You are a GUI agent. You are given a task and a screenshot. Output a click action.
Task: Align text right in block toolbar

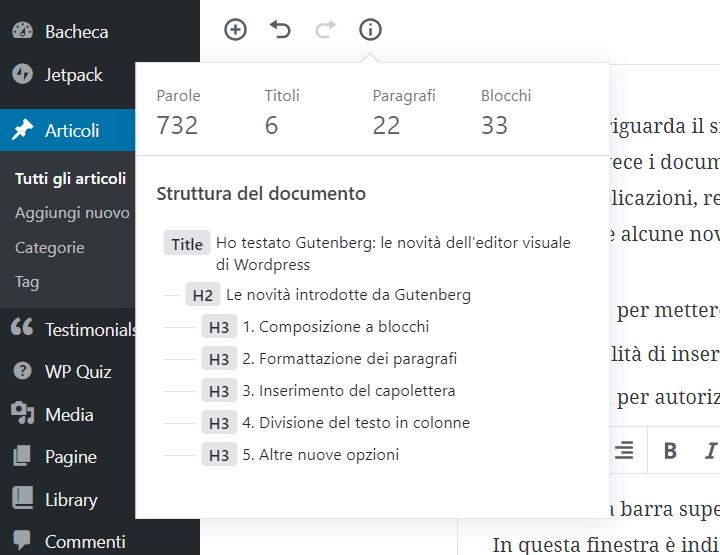624,450
